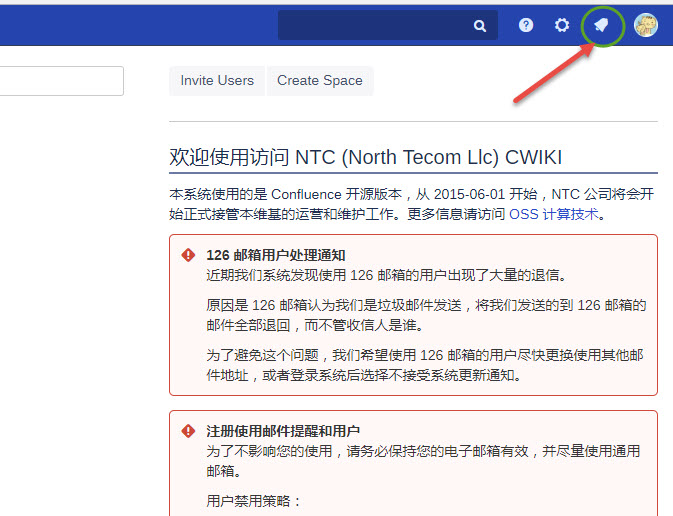Image resolution: width=673 pixels, height=516 pixels.
Task: Click the paragraph starting 为了避免这个问题
Action: [425, 365]
